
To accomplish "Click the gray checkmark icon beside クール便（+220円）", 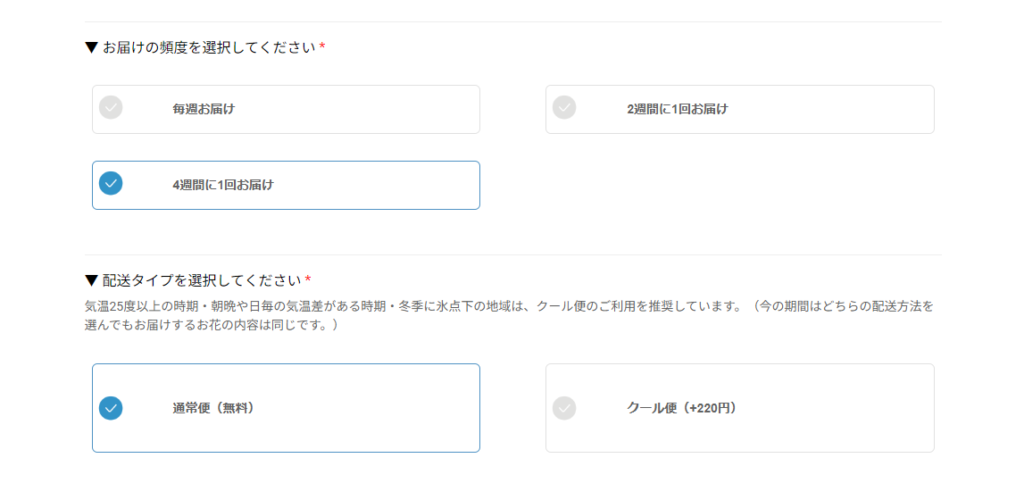I will pos(565,408).
